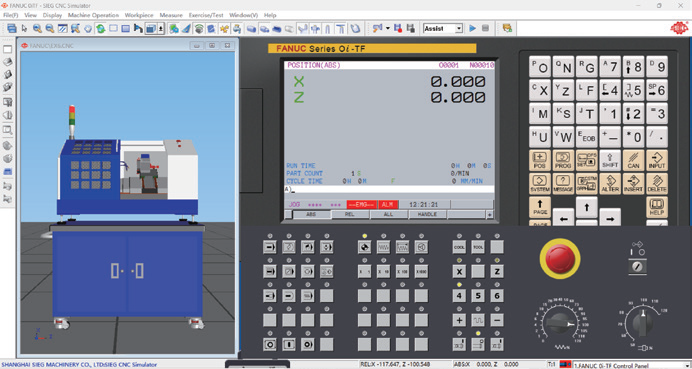Click the zoom out magnifier toolbar icon
The image size is (692, 369).
50,28
